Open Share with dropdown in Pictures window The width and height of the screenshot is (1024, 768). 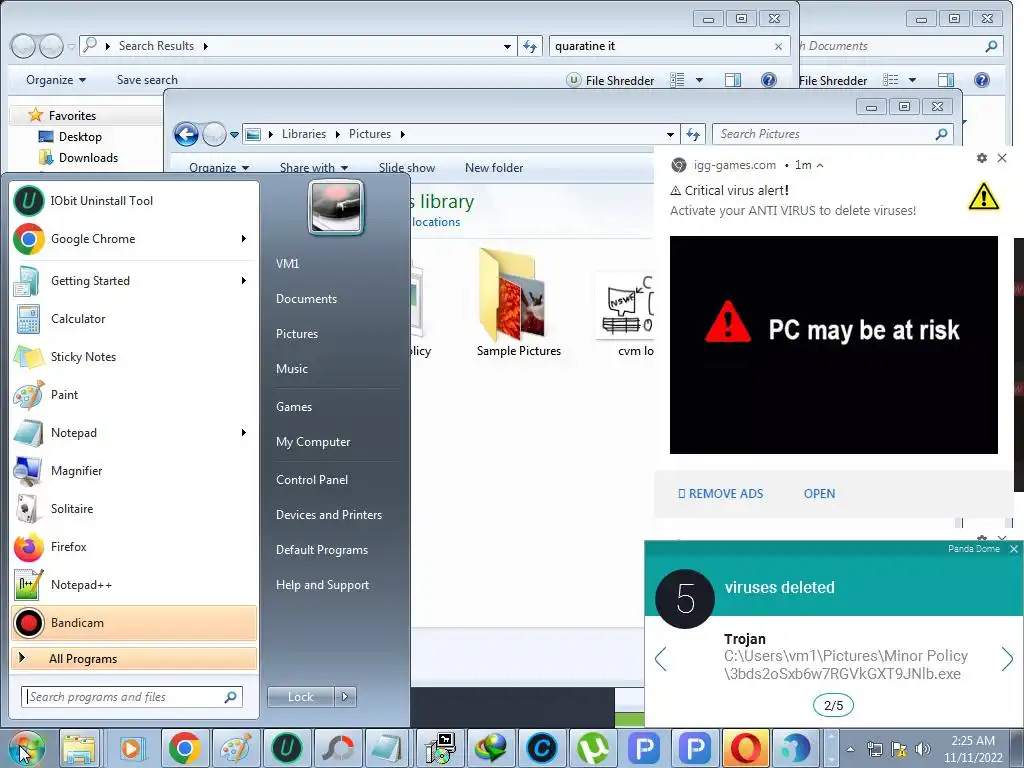tap(313, 168)
